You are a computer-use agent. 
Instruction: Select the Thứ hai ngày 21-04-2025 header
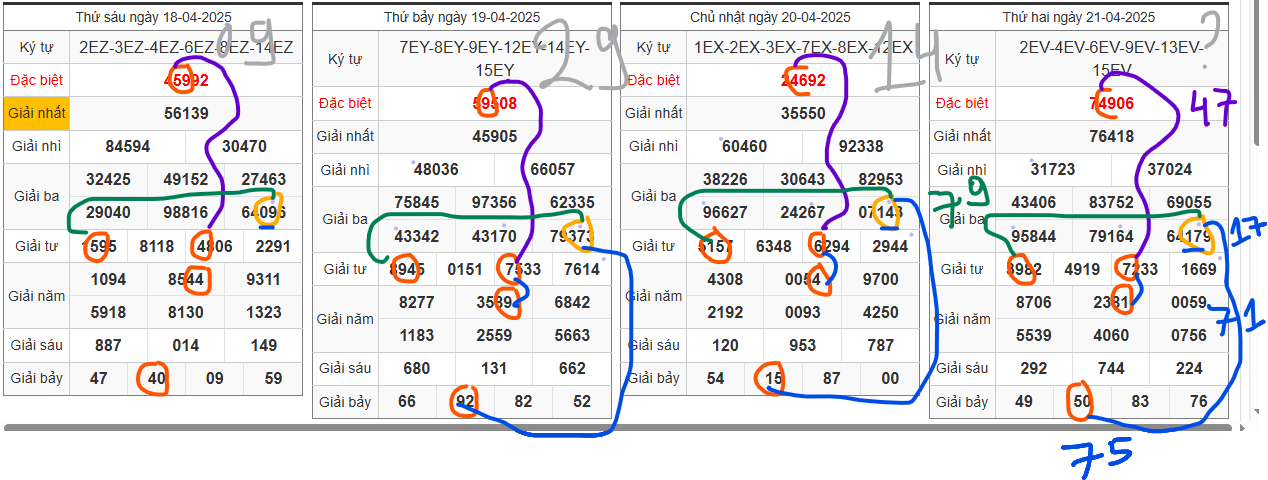[x=1078, y=18]
